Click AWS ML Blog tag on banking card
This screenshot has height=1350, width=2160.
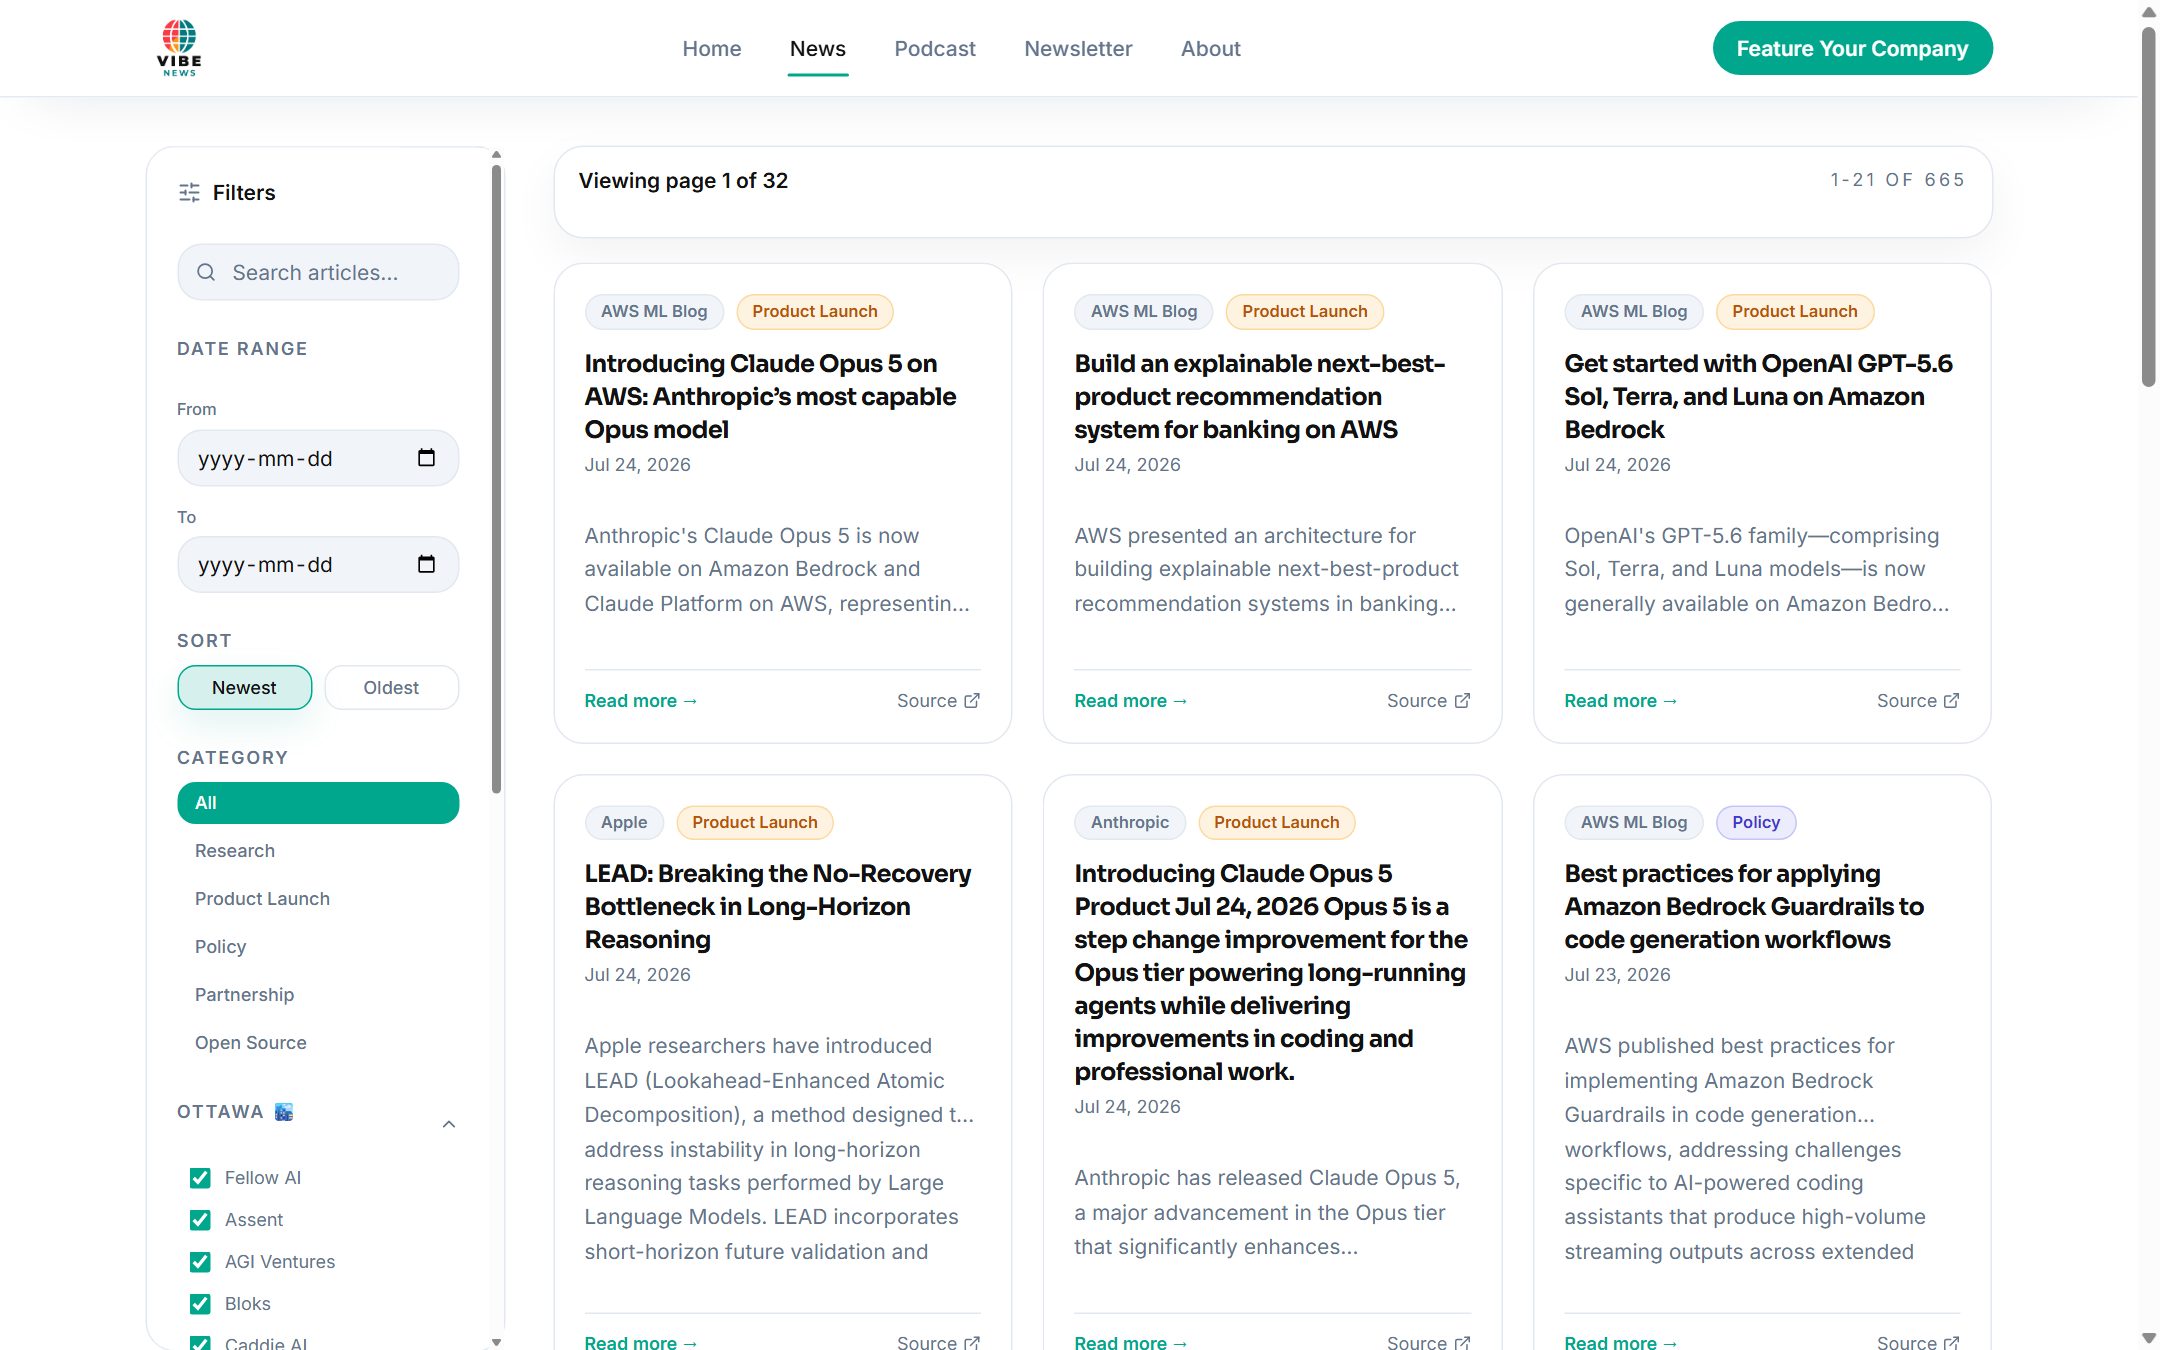[x=1144, y=311]
